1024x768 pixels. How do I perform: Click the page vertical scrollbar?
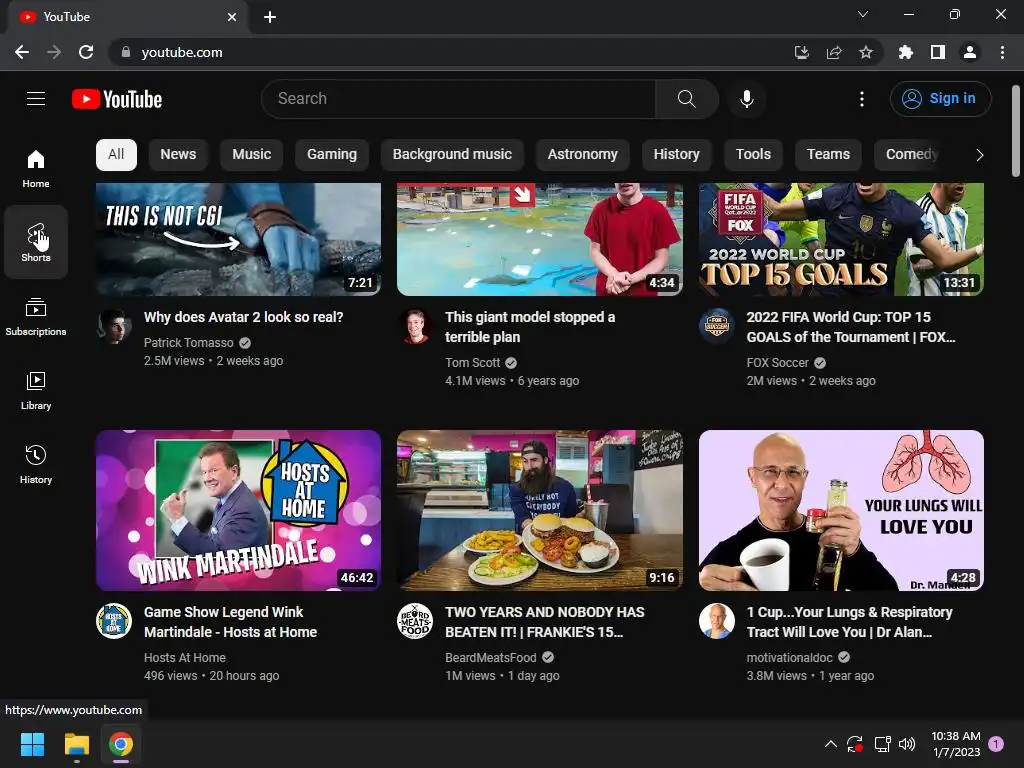tap(1016, 131)
